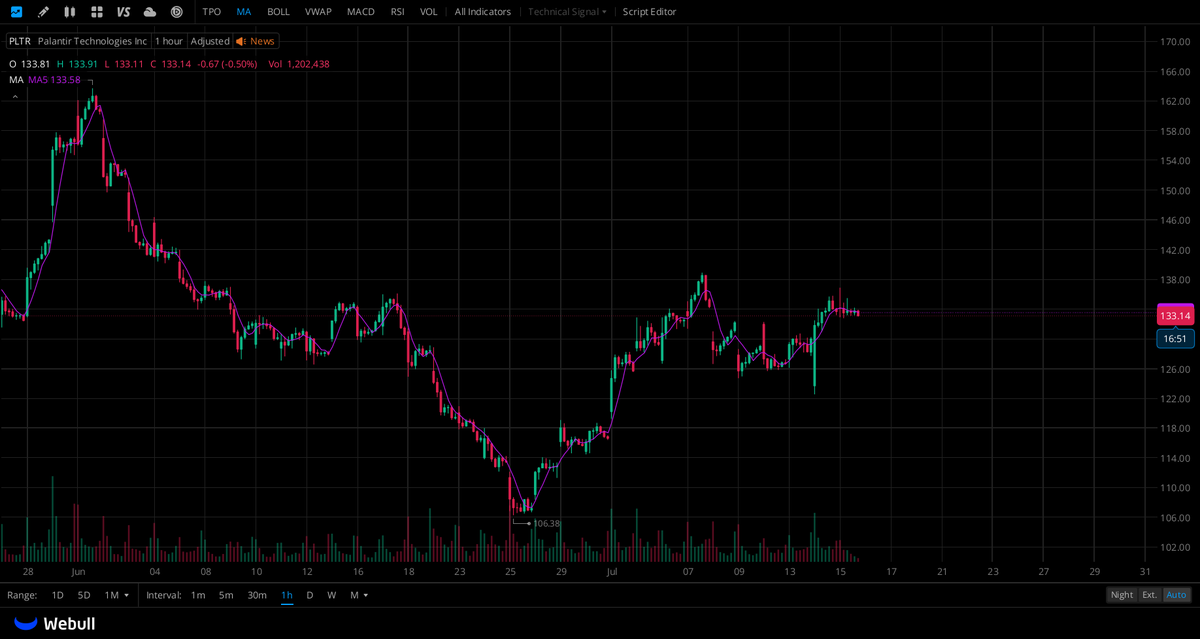This screenshot has width=1200, height=639.
Task: Click the Jul date axis label
Action: pos(611,571)
